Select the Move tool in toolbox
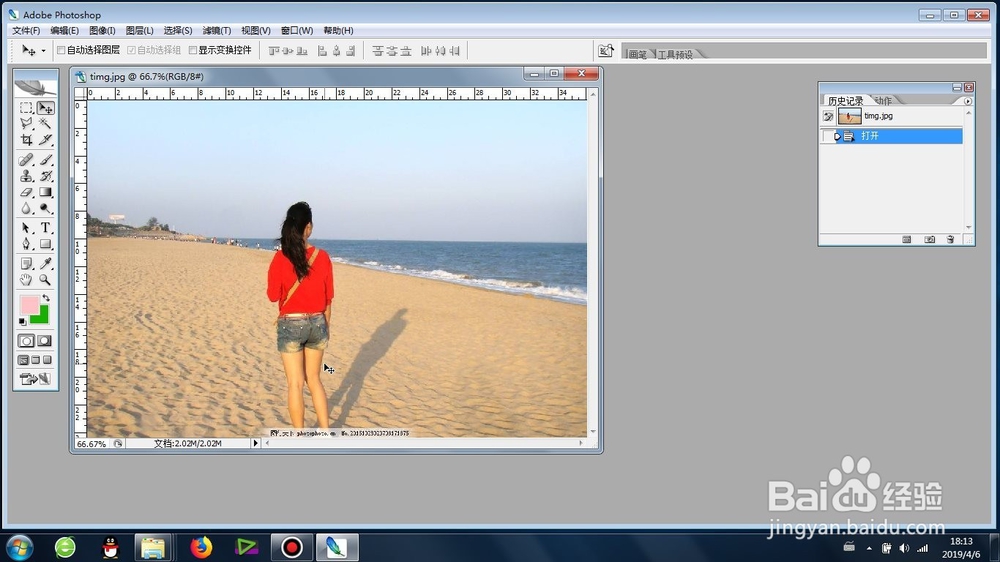 pyautogui.click(x=45, y=108)
